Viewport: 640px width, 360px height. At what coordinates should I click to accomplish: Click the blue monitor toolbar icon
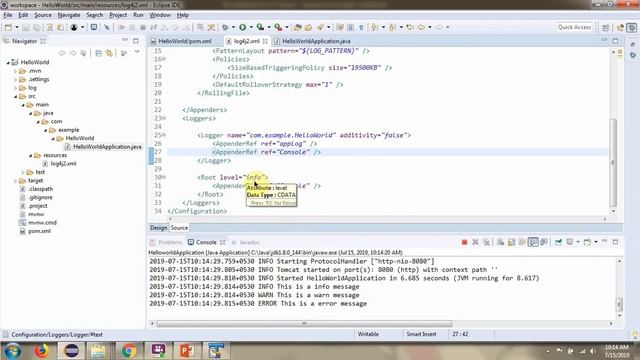pyautogui.click(x=94, y=27)
